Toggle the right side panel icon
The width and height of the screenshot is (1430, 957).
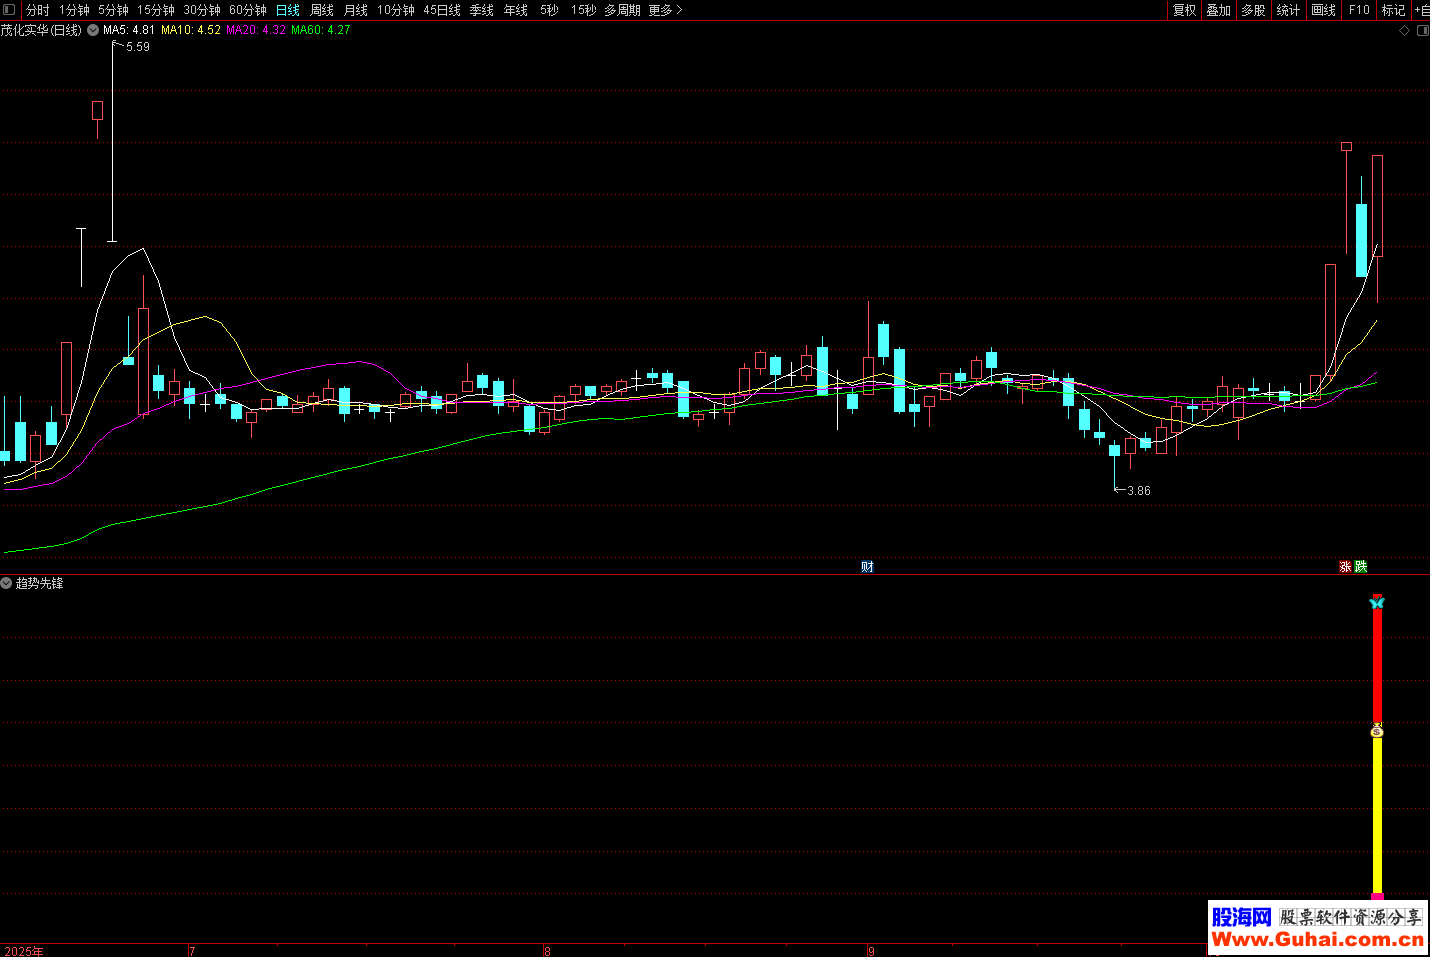click(x=1422, y=31)
